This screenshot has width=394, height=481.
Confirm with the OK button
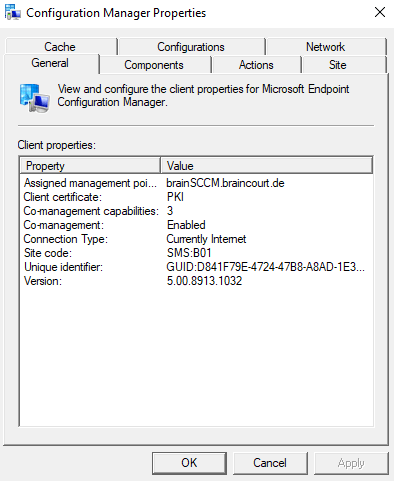point(189,463)
